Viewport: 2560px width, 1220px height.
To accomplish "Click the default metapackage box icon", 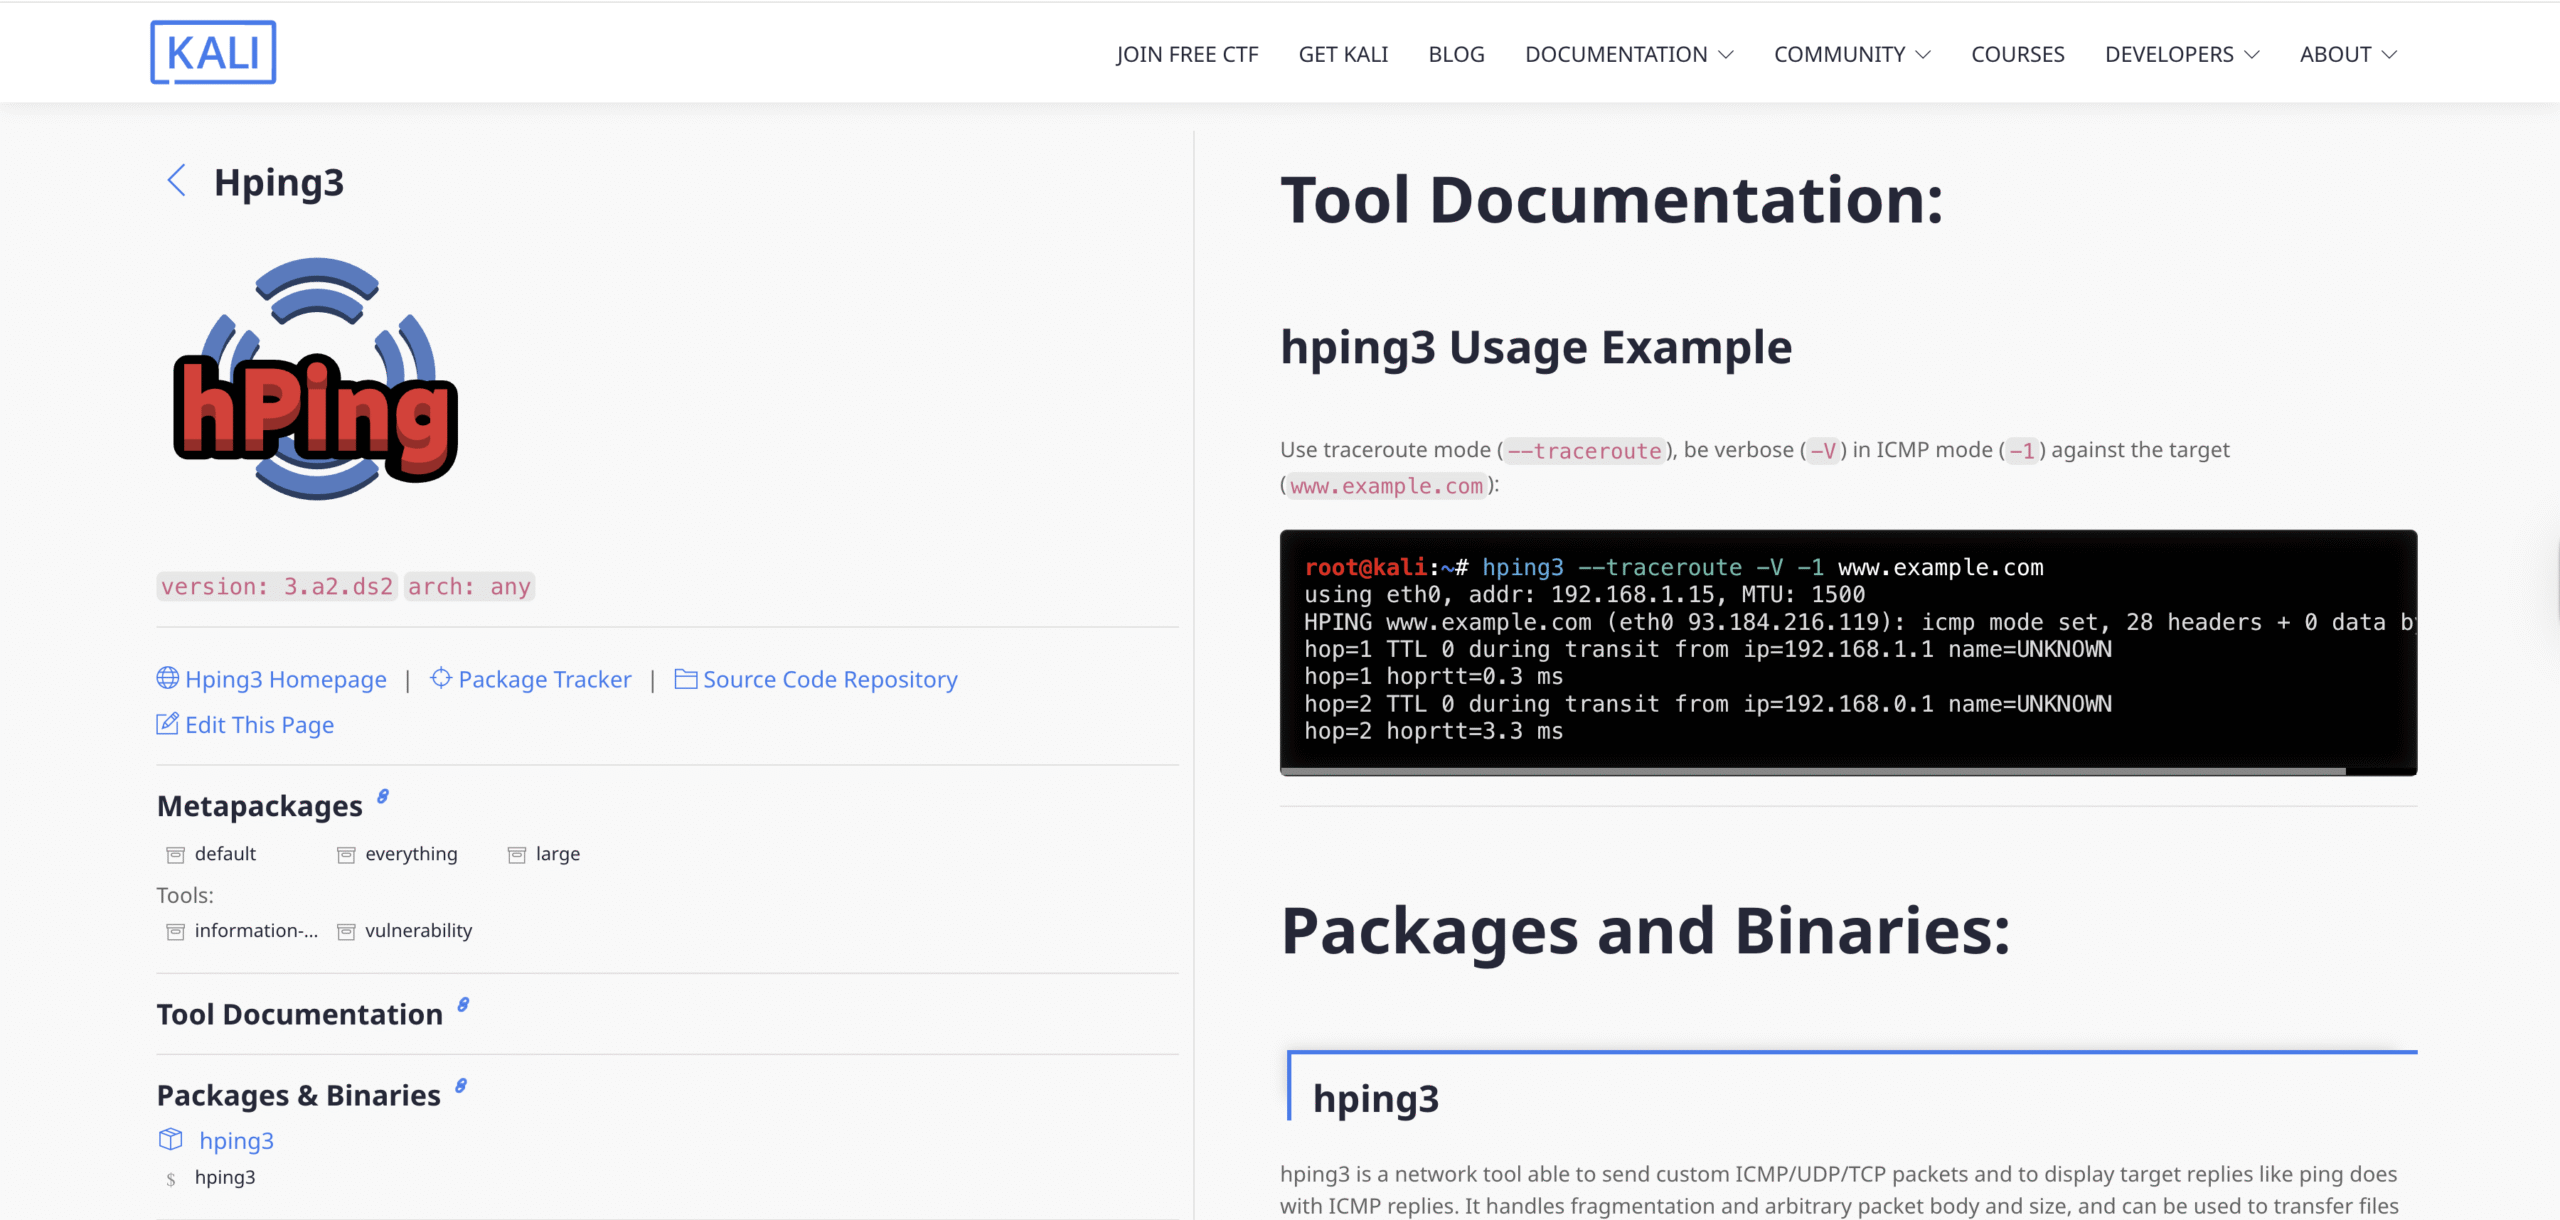I will 175,854.
